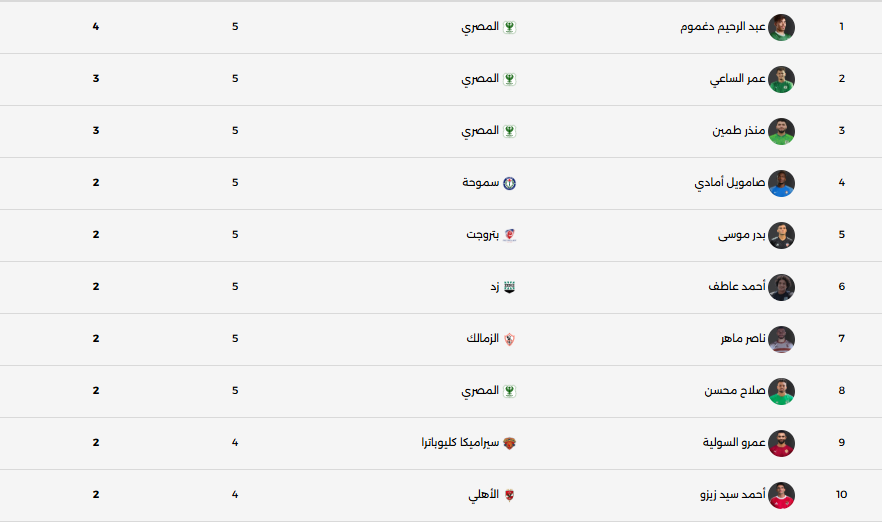Screen dimensions: 882x522
Task: Open أحمد سيد زيزو's profile picture
Action: [x=782, y=495]
